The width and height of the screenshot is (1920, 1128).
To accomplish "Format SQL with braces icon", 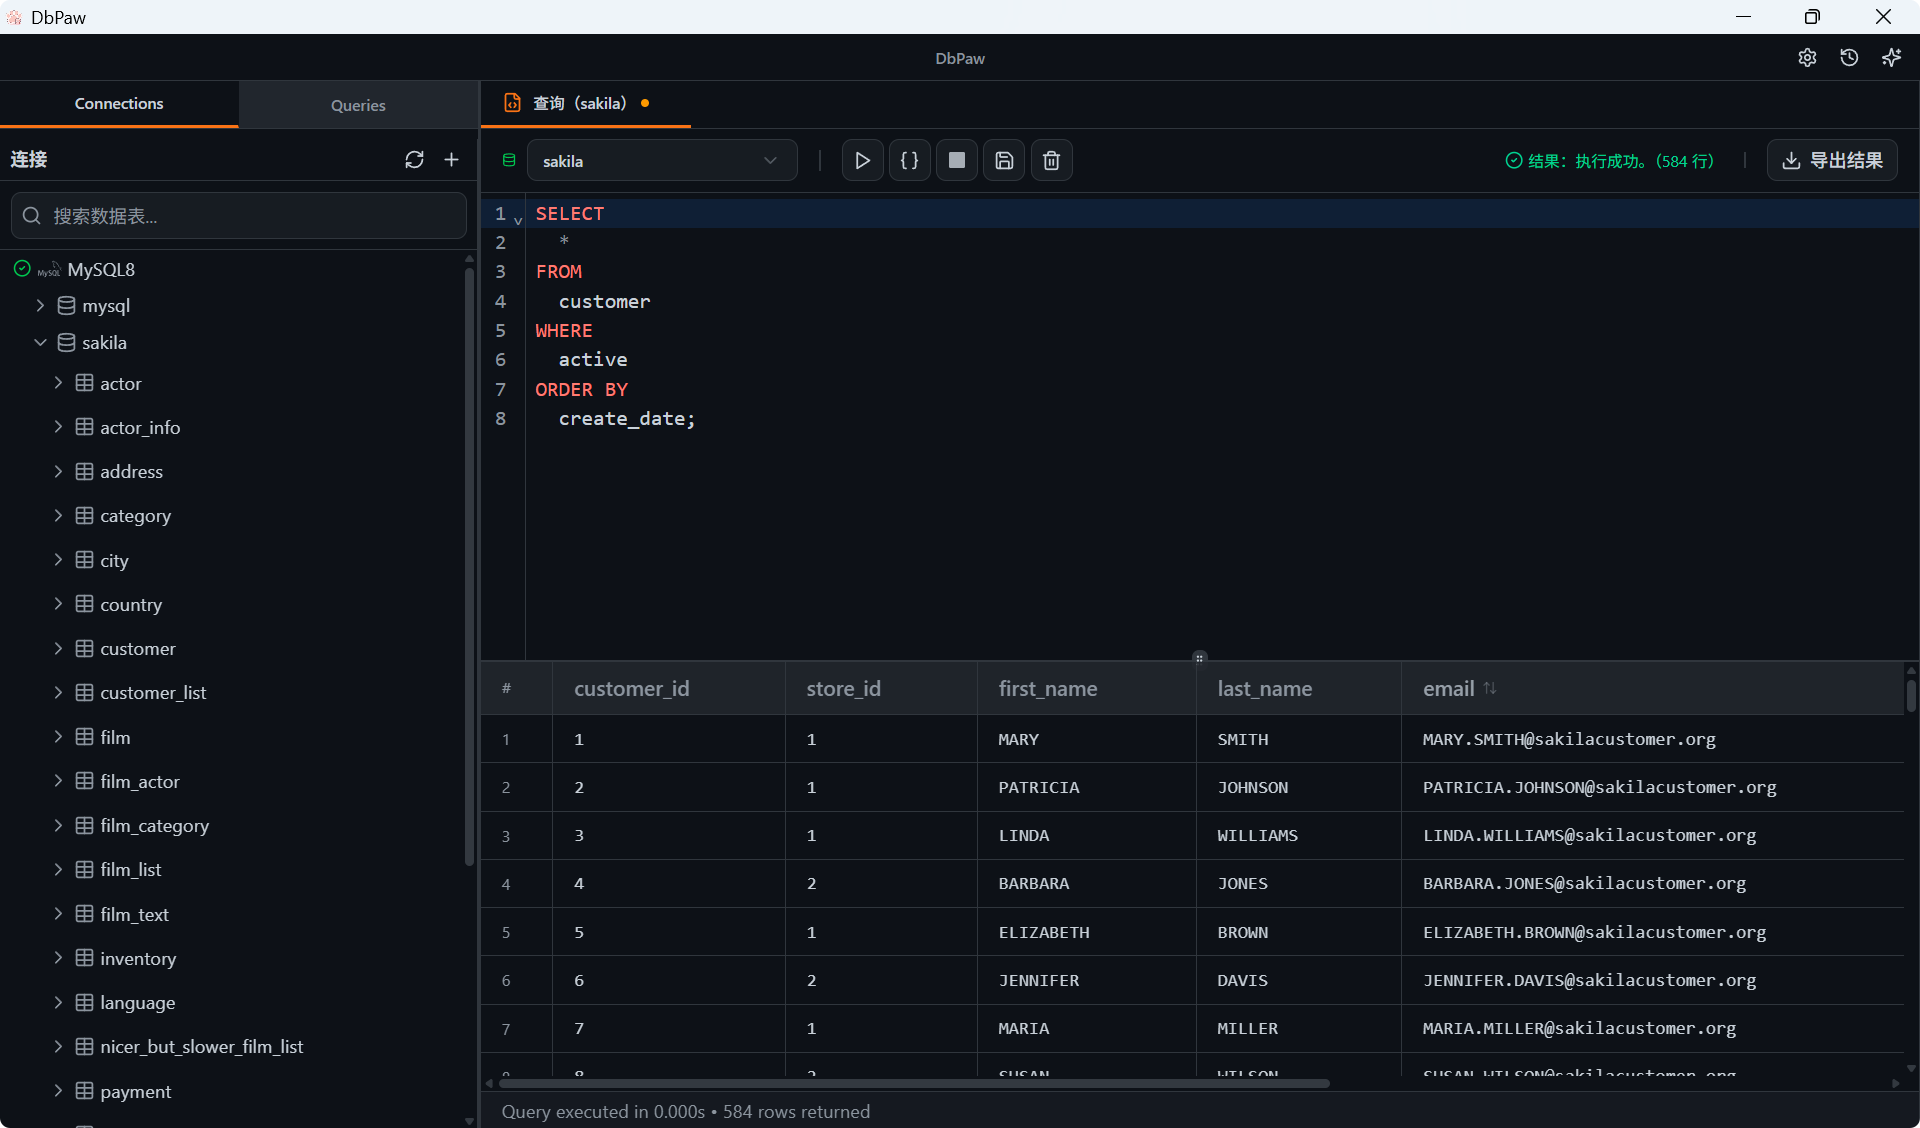I will [909, 160].
